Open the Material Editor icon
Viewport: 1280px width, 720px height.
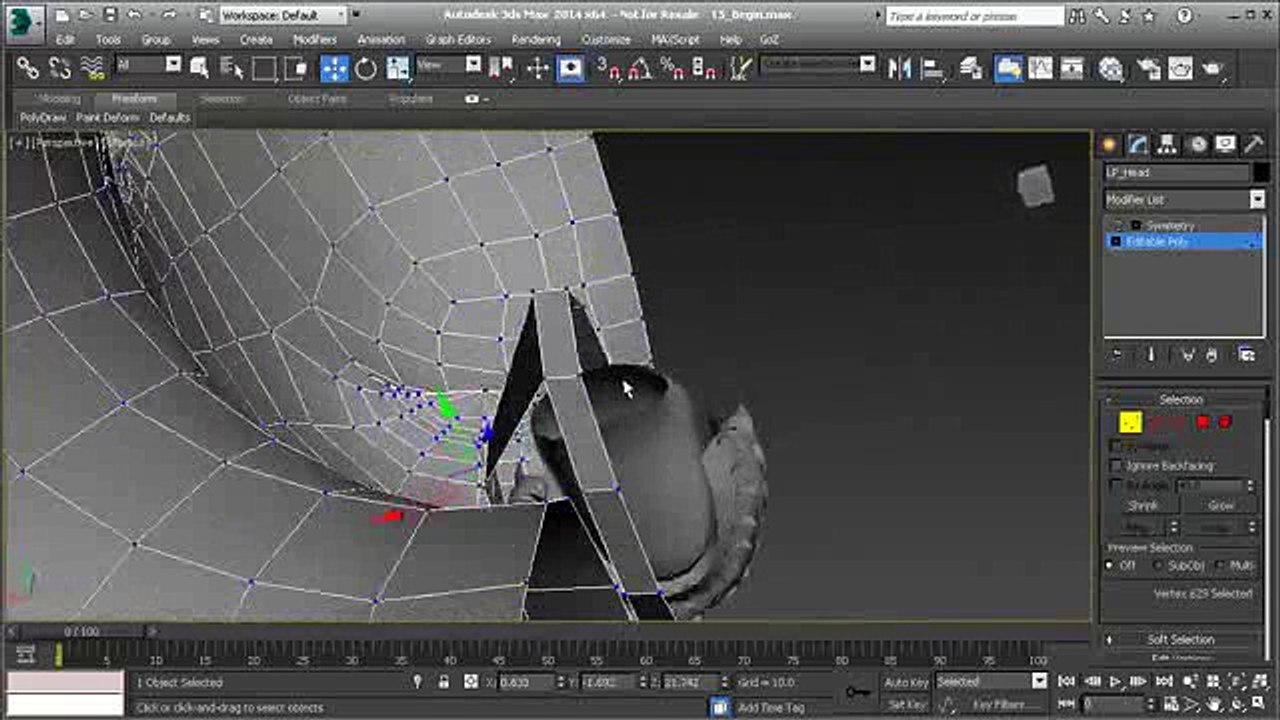click(1111, 68)
